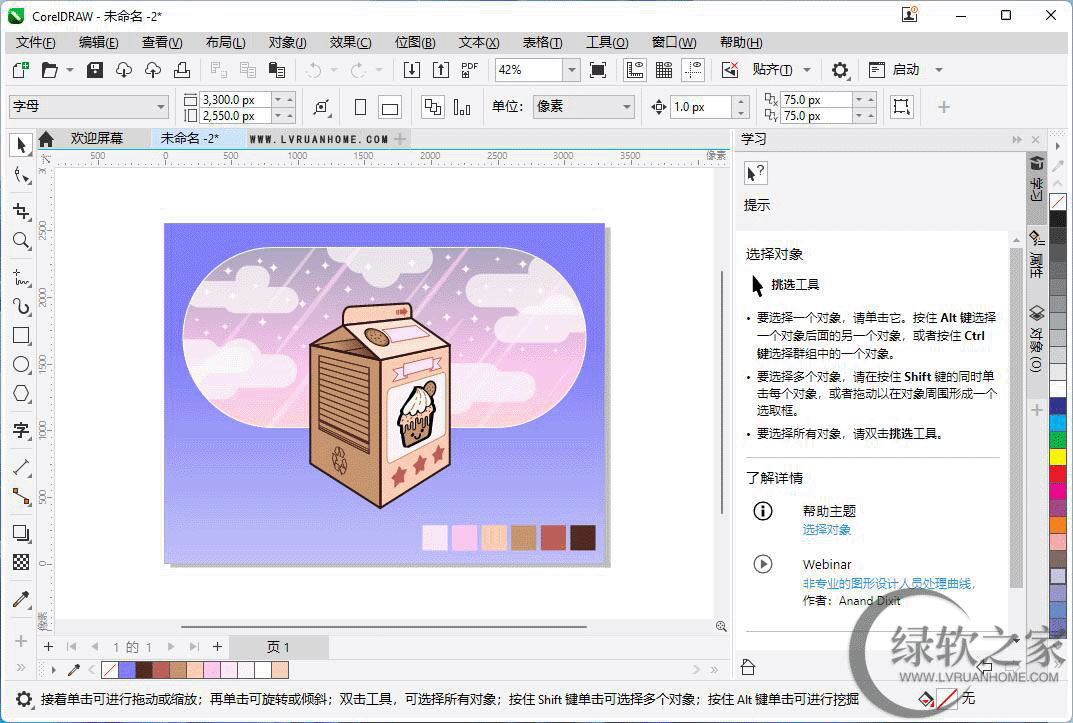Select the Rectangle tool

coord(20,336)
